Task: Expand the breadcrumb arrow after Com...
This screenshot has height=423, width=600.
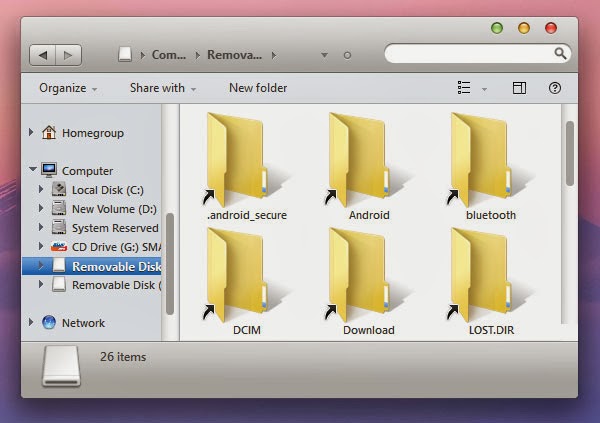Action: [x=197, y=56]
